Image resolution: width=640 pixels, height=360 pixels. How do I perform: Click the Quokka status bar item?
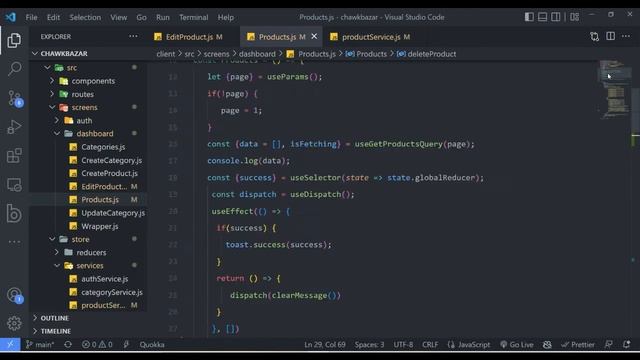click(152, 344)
